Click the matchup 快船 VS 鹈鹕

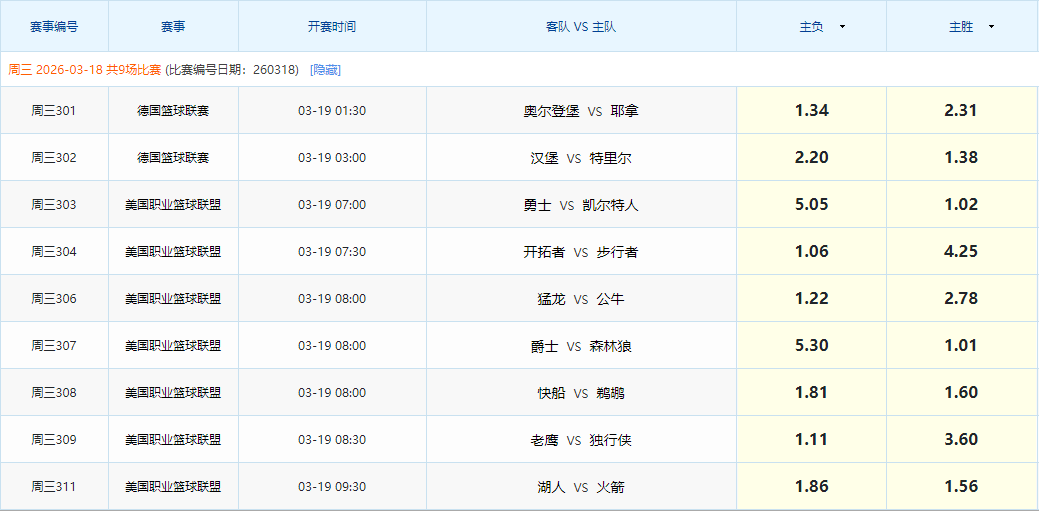click(x=581, y=393)
